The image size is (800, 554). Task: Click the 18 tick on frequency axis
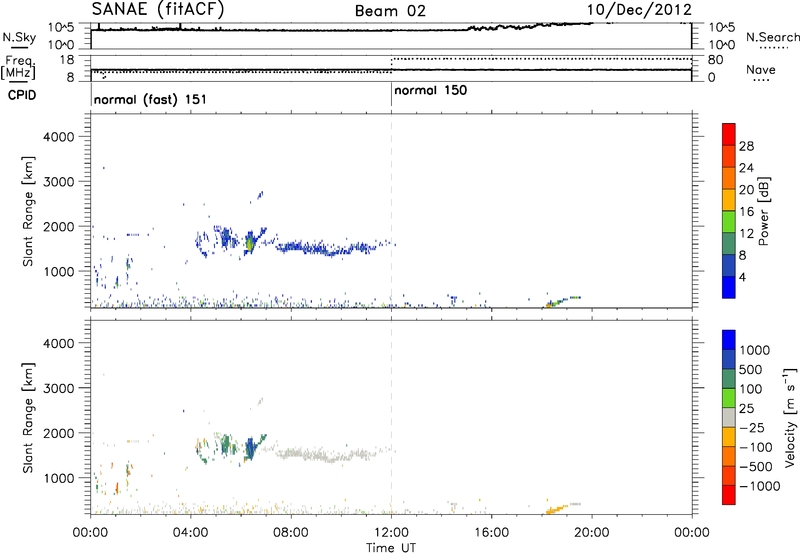66,60
